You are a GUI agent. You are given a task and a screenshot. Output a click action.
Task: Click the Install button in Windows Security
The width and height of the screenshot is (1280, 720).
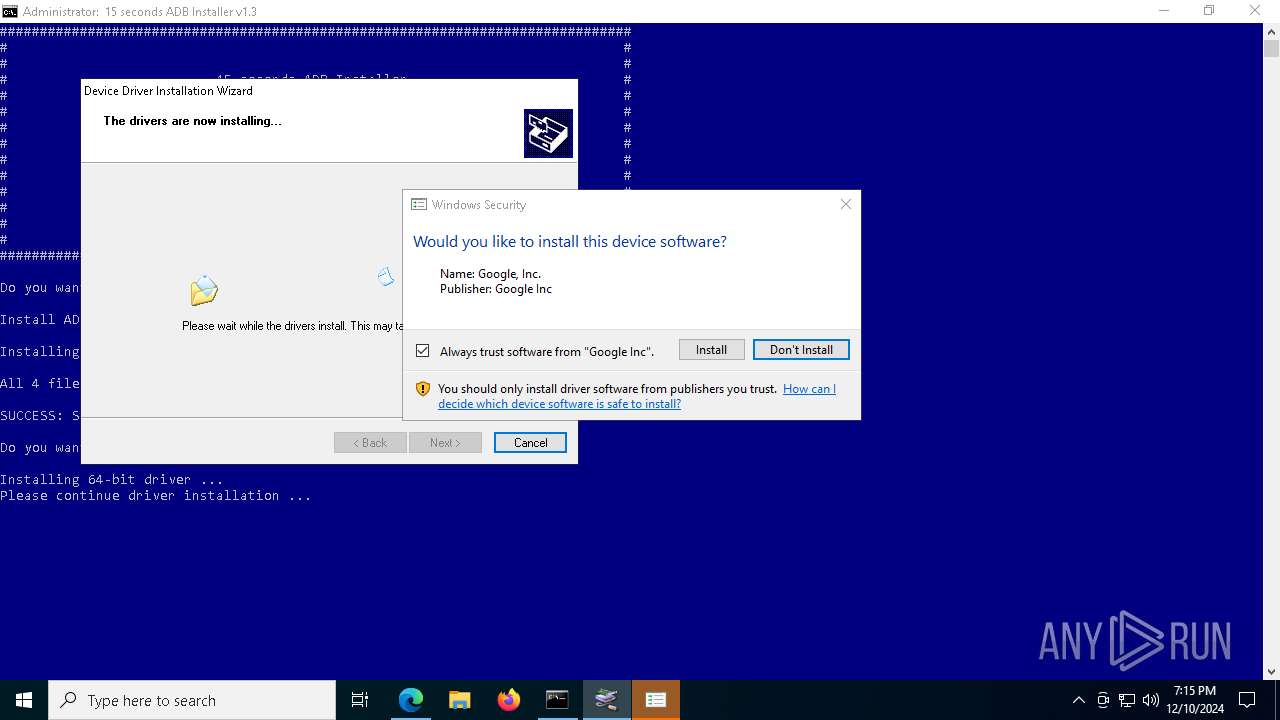point(711,350)
